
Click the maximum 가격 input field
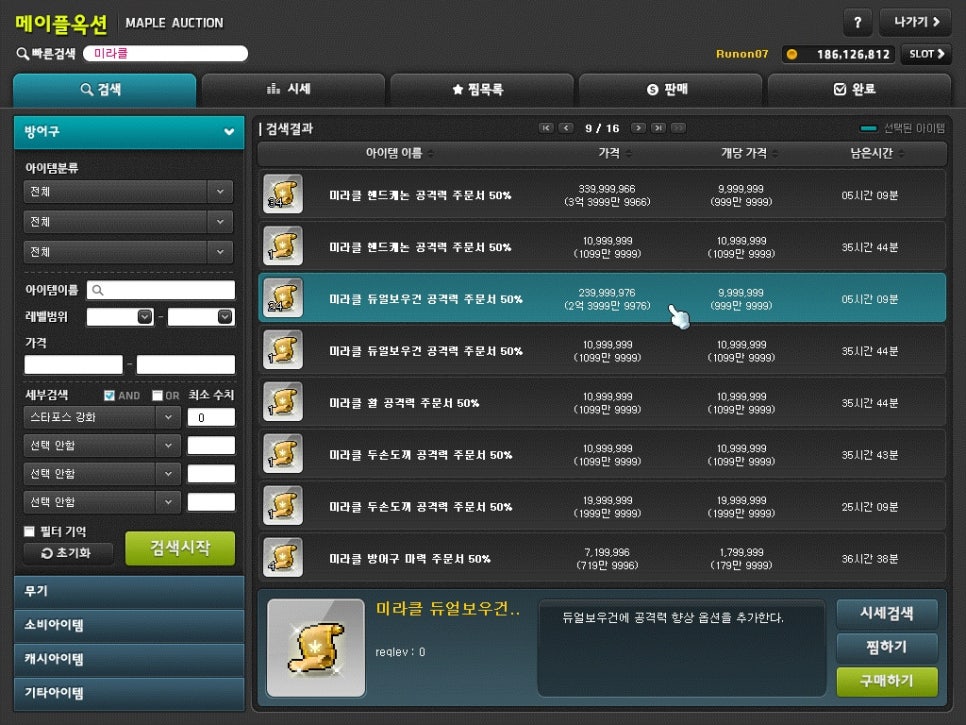[x=185, y=365]
